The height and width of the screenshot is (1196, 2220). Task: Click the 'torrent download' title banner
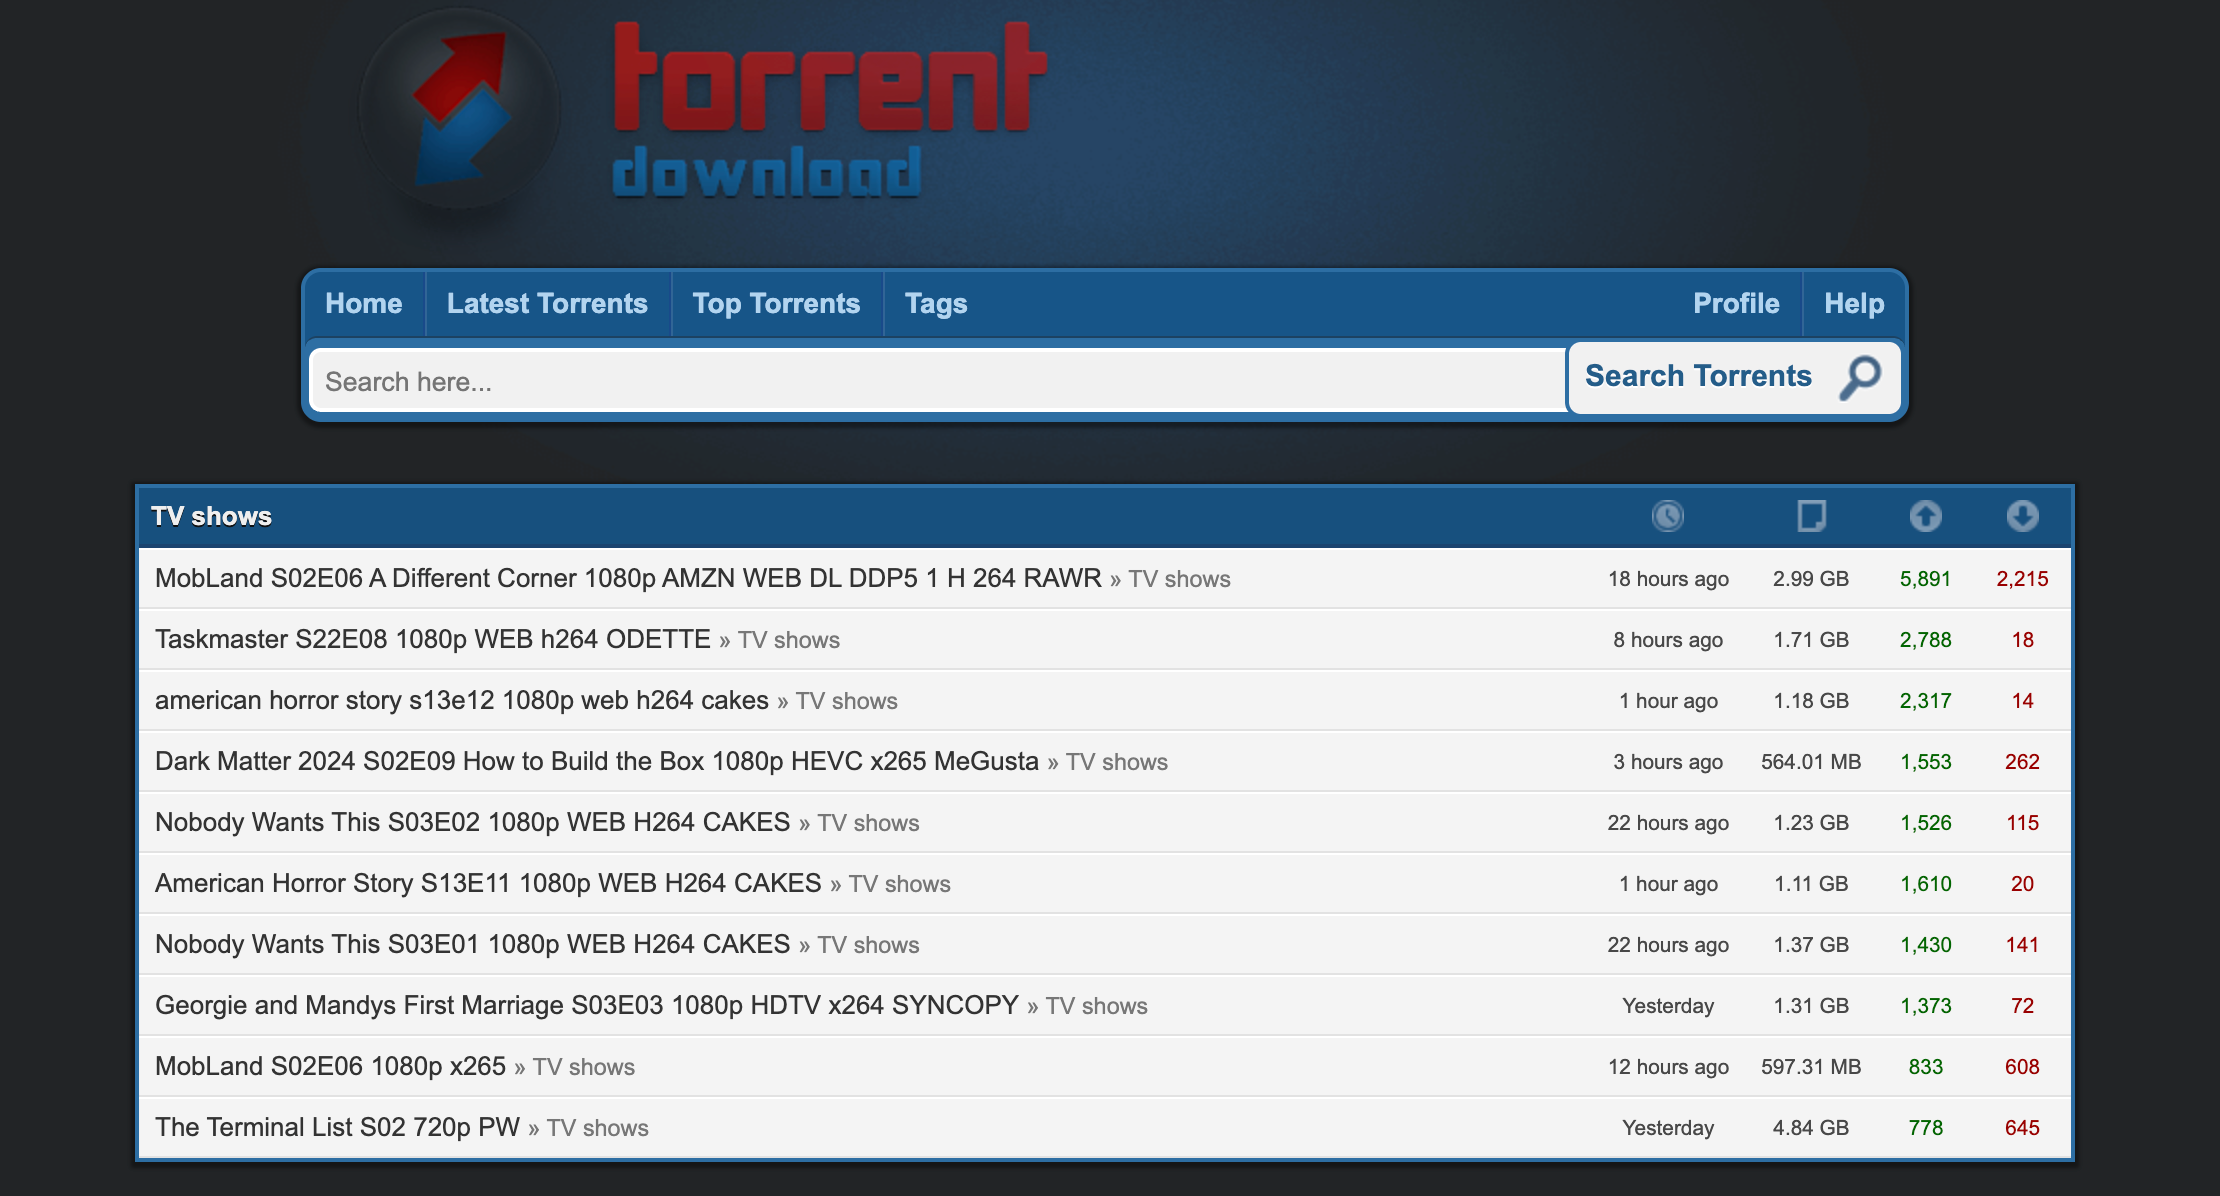tap(830, 108)
